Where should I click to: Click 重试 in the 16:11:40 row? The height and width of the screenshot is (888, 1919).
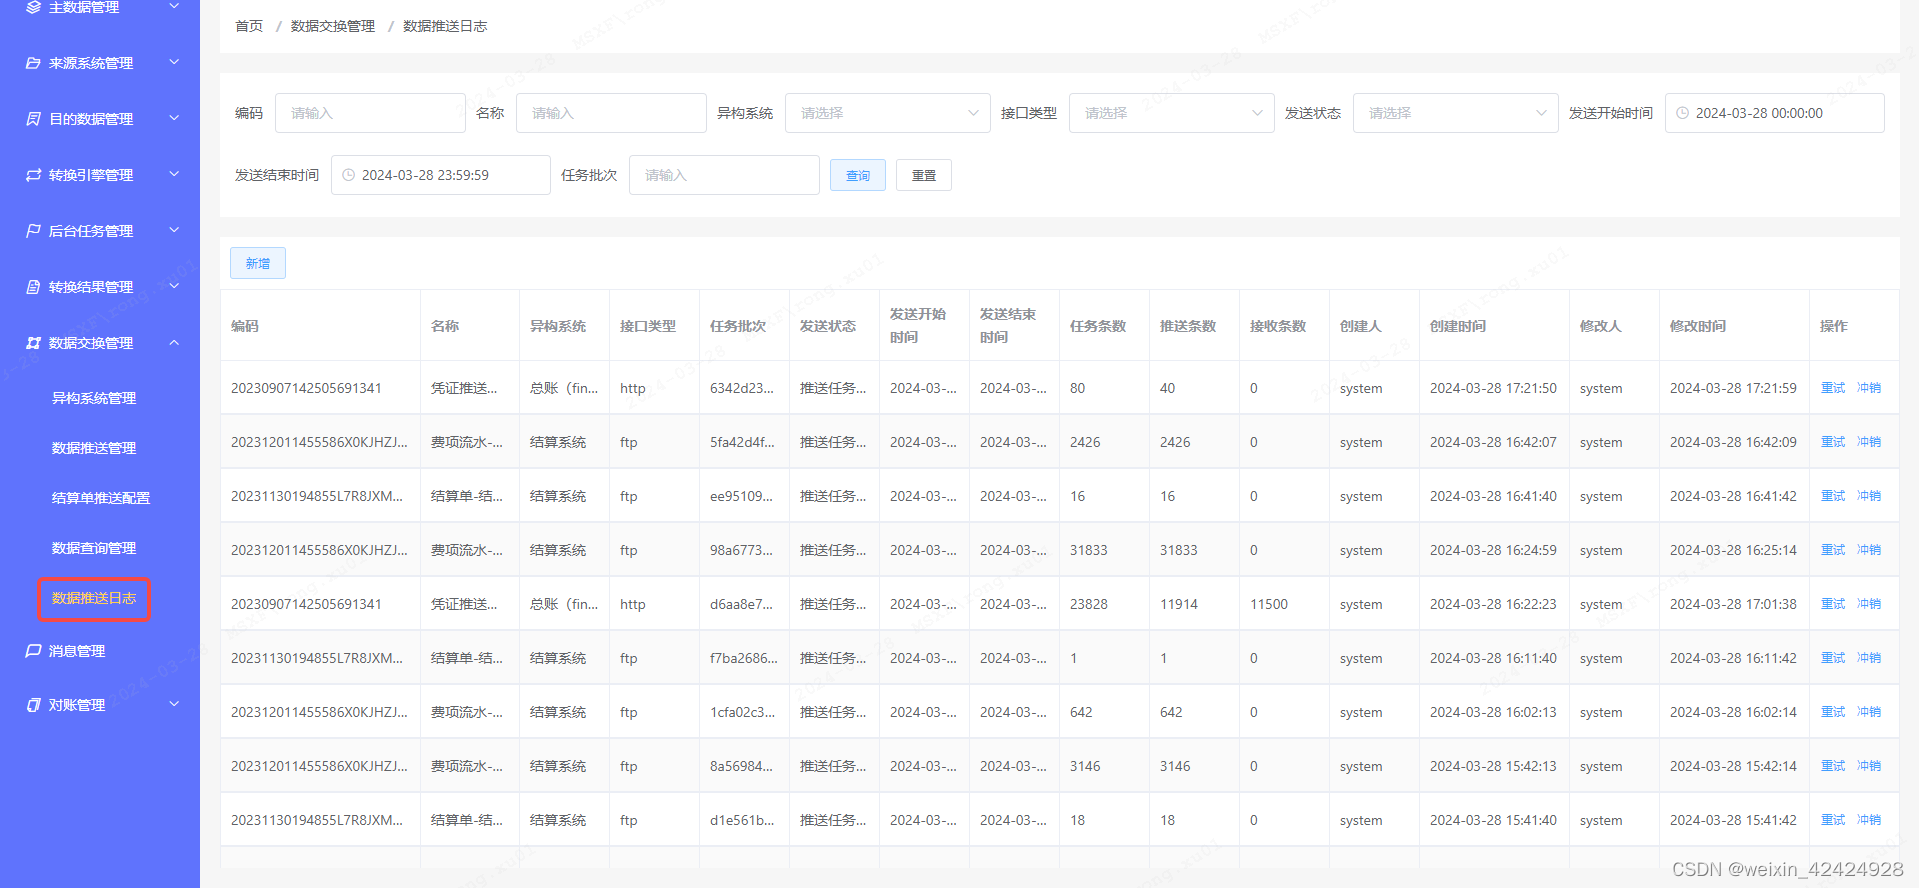[x=1833, y=658]
